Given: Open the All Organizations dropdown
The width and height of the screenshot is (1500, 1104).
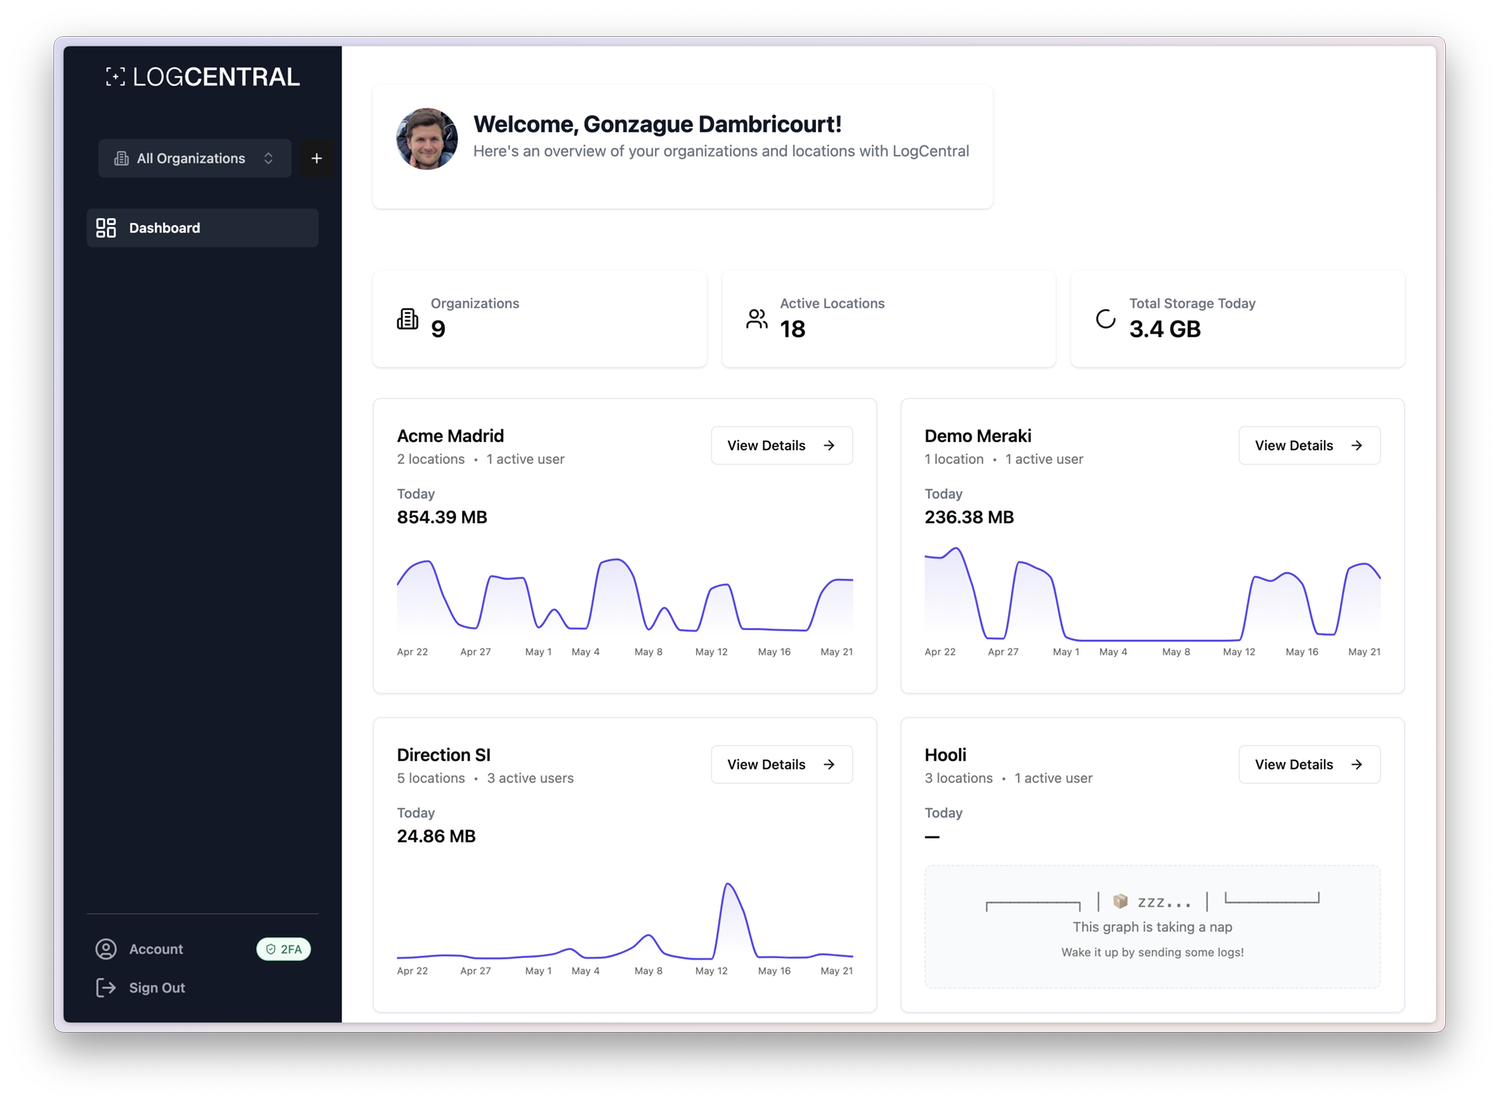Looking at the screenshot, I should [x=194, y=158].
